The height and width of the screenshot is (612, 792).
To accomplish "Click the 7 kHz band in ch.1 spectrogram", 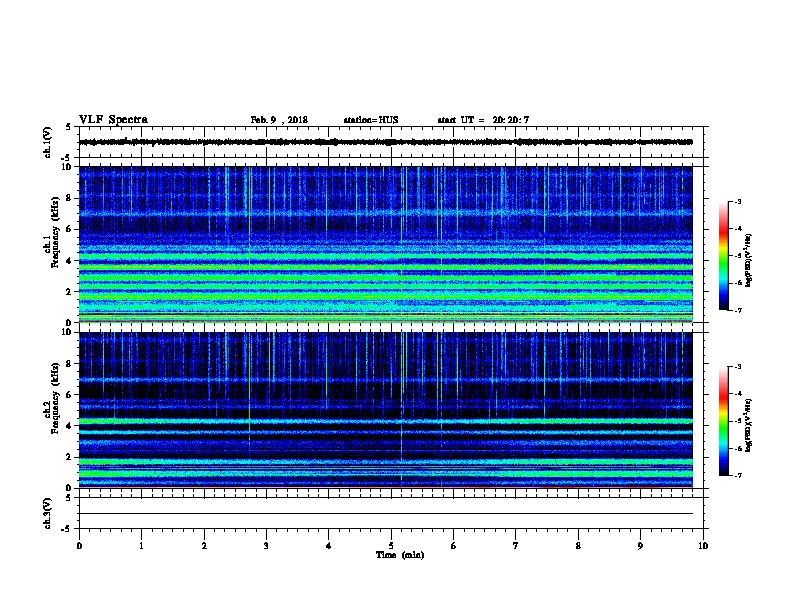I will (386, 214).
